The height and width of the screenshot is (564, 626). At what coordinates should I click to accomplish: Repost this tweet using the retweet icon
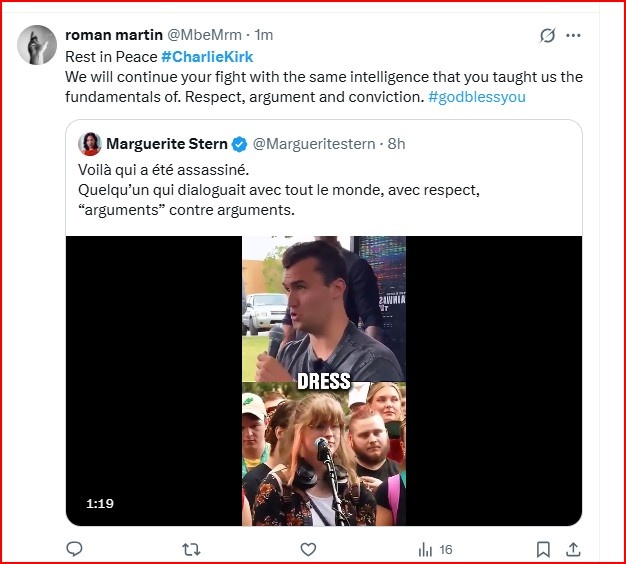pyautogui.click(x=191, y=549)
